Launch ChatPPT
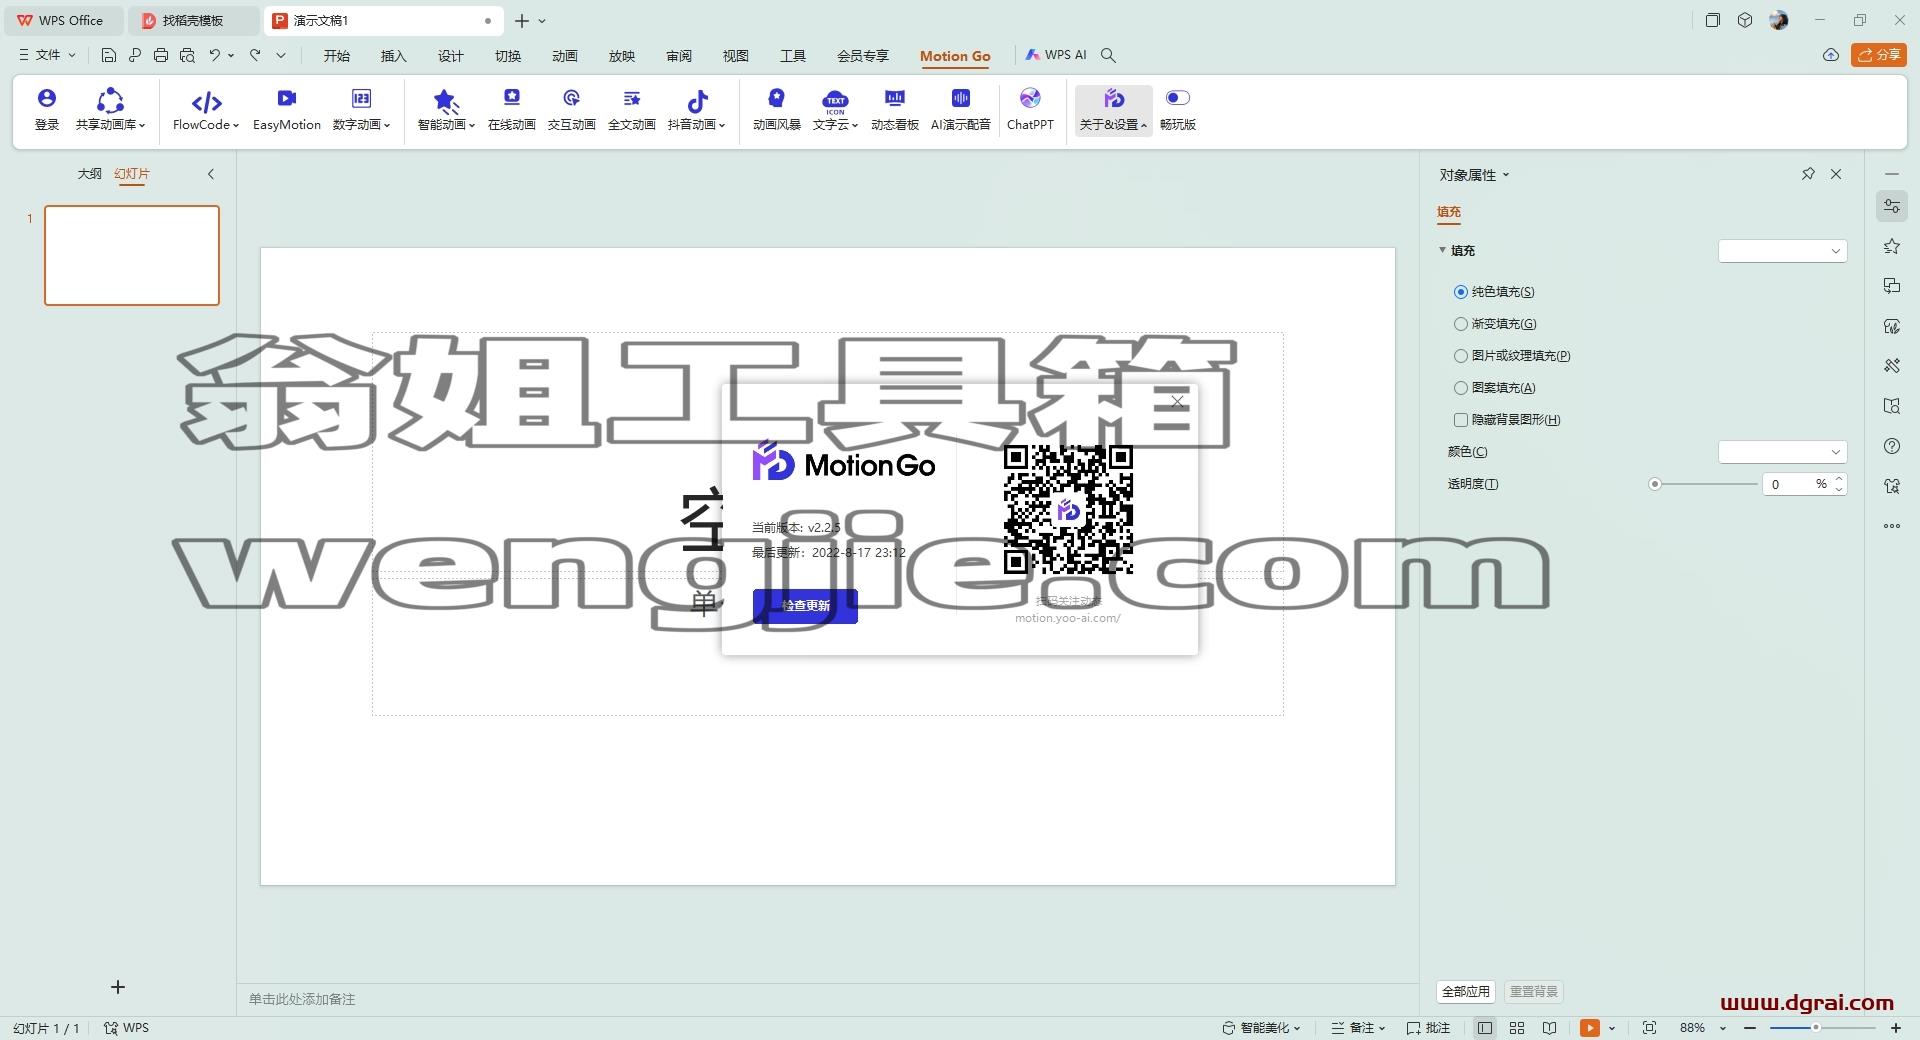1920x1040 pixels. (1030, 108)
